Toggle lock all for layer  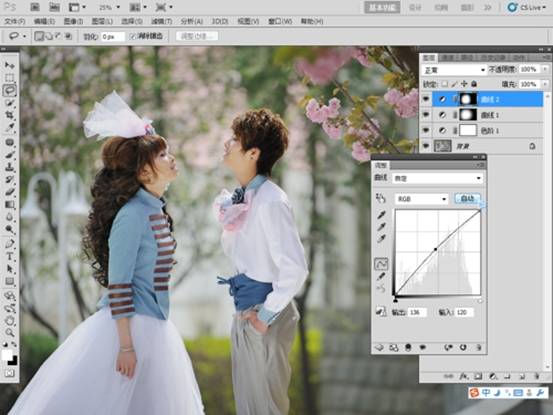coord(474,84)
